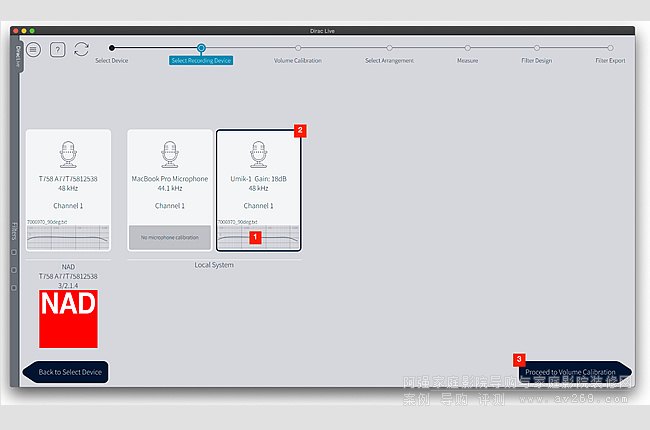The height and width of the screenshot is (430, 650).
Task: Open the Filters side panel tab
Action: (x=16, y=232)
